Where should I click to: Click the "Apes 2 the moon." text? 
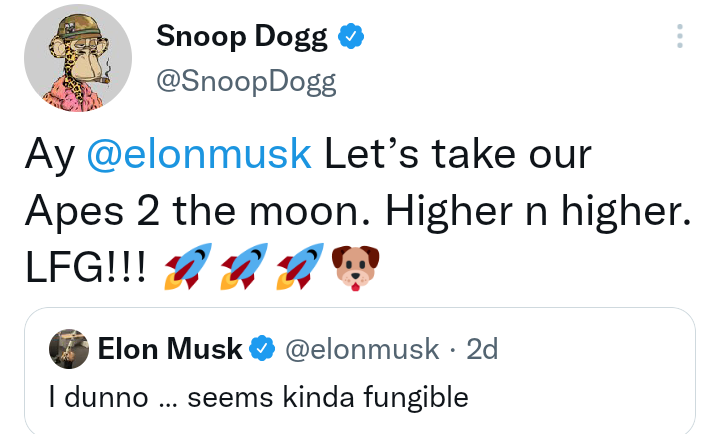[194, 213]
